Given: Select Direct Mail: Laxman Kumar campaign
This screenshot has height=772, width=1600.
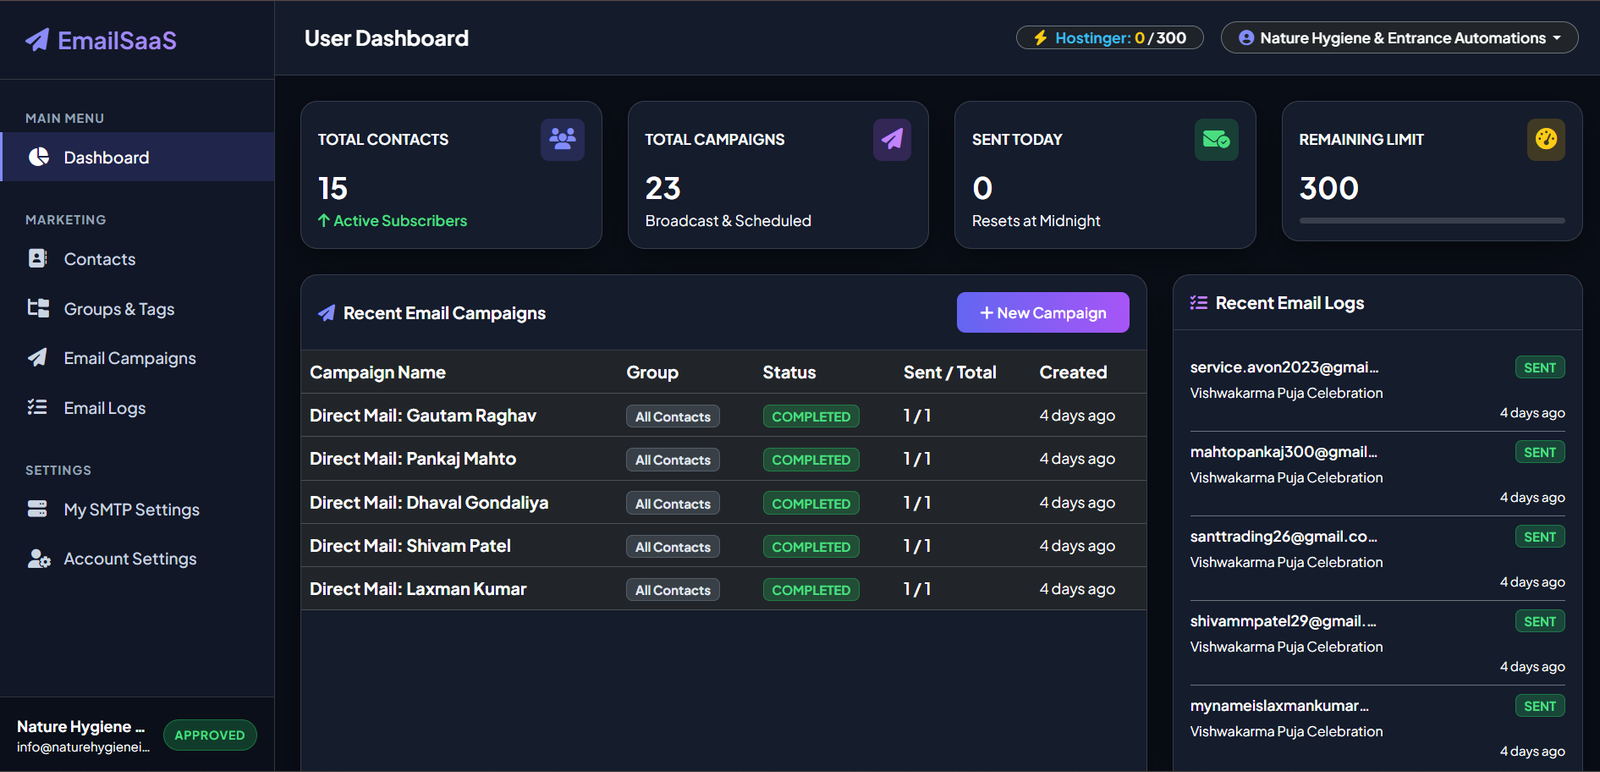Looking at the screenshot, I should (x=418, y=589).
